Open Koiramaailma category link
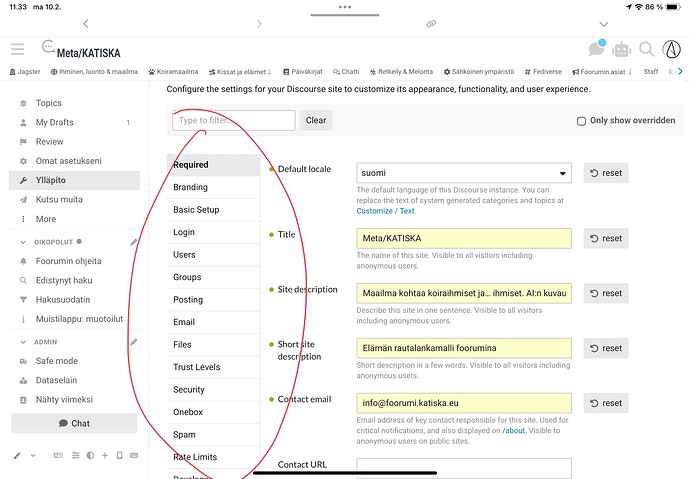 (x=173, y=72)
